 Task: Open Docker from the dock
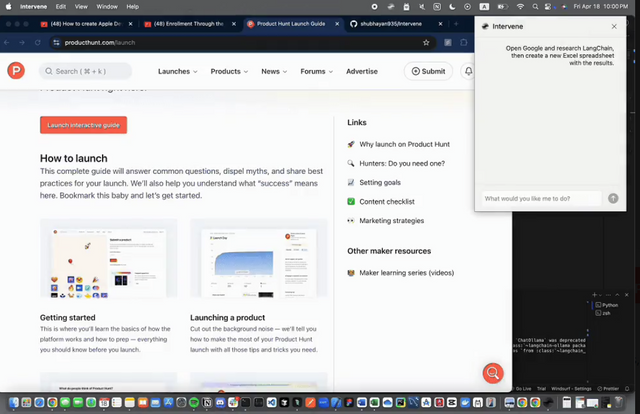[465, 403]
